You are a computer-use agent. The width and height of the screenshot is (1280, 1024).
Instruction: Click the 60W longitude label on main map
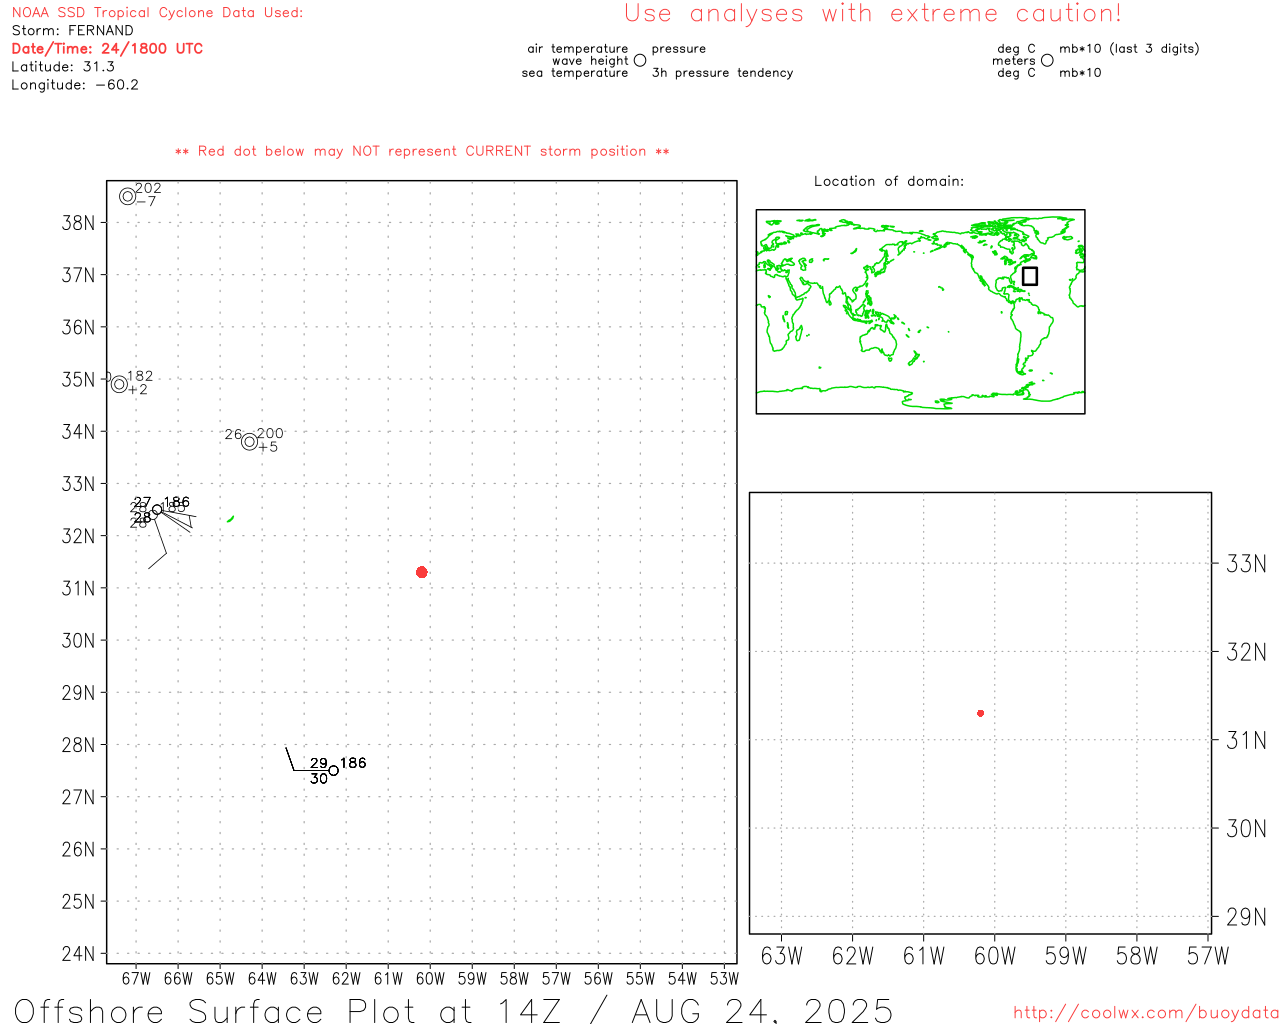click(430, 979)
